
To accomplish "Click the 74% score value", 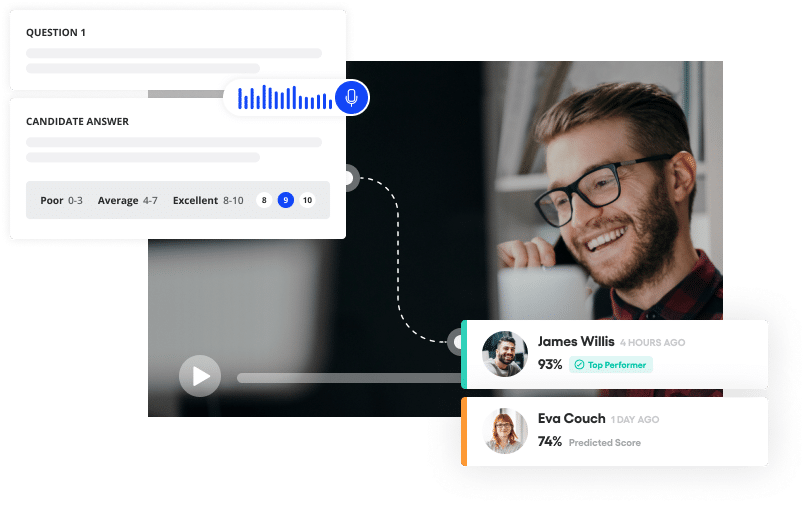I will [x=550, y=442].
